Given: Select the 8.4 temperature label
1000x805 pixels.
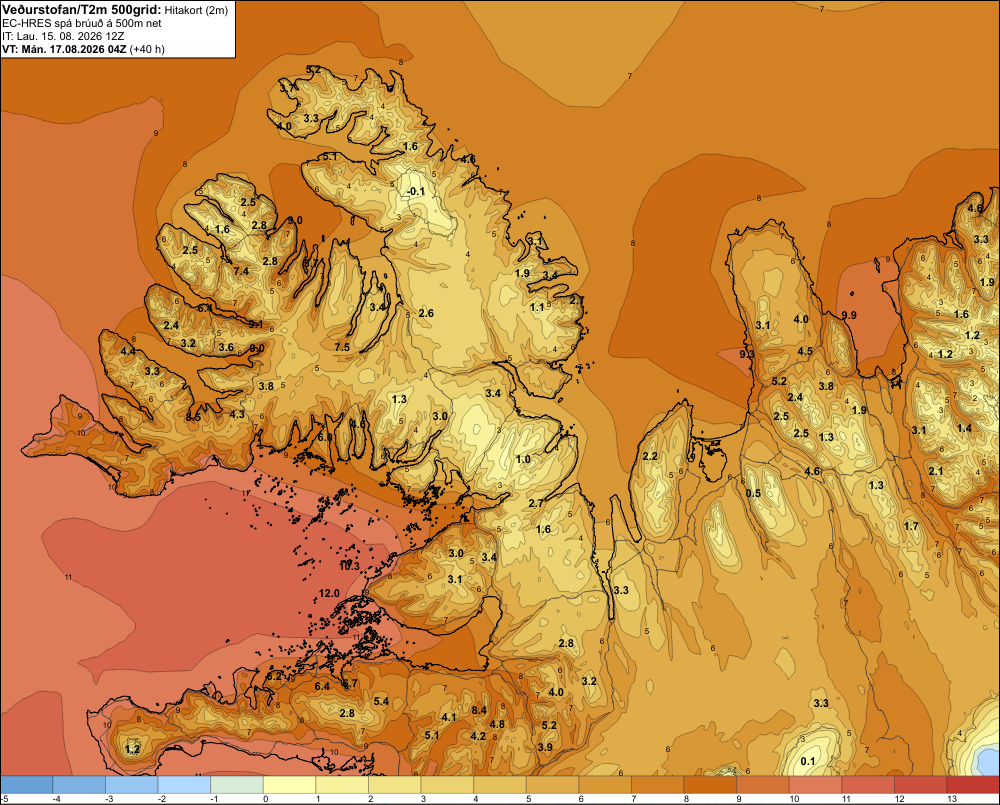Looking at the screenshot, I should point(479,710).
